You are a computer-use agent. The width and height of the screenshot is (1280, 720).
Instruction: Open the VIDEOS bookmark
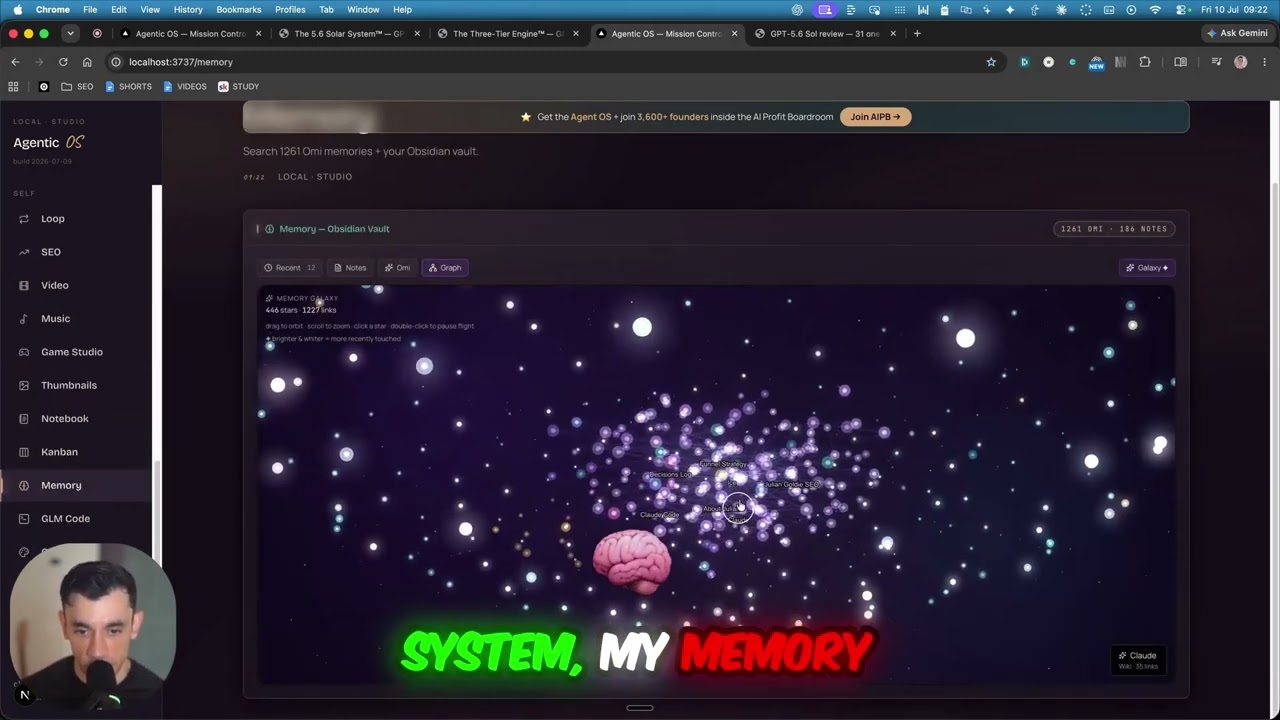[x=184, y=87]
